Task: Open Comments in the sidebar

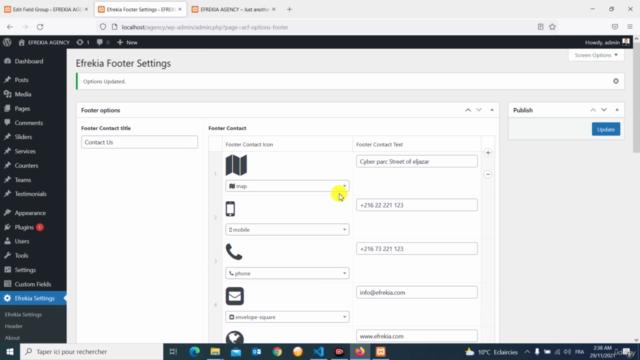Action: point(29,123)
